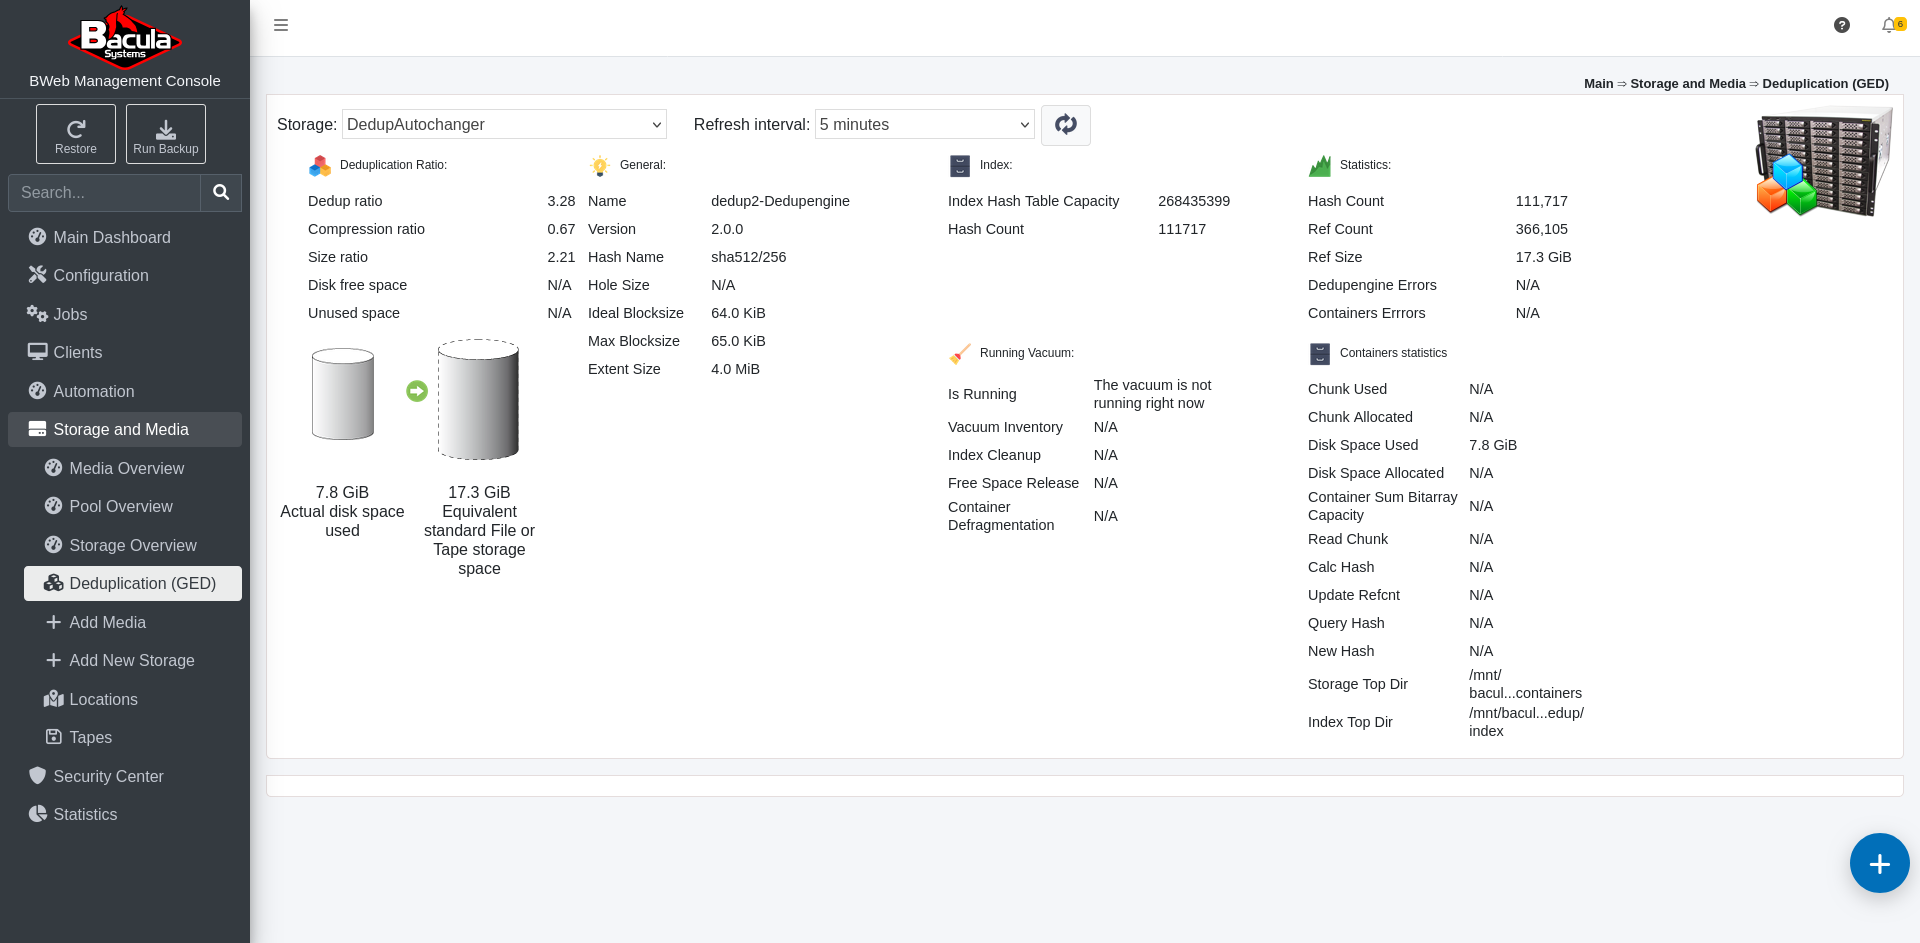Click Index Hash Table Capacity 268435399
The width and height of the screenshot is (1920, 943).
(1194, 201)
